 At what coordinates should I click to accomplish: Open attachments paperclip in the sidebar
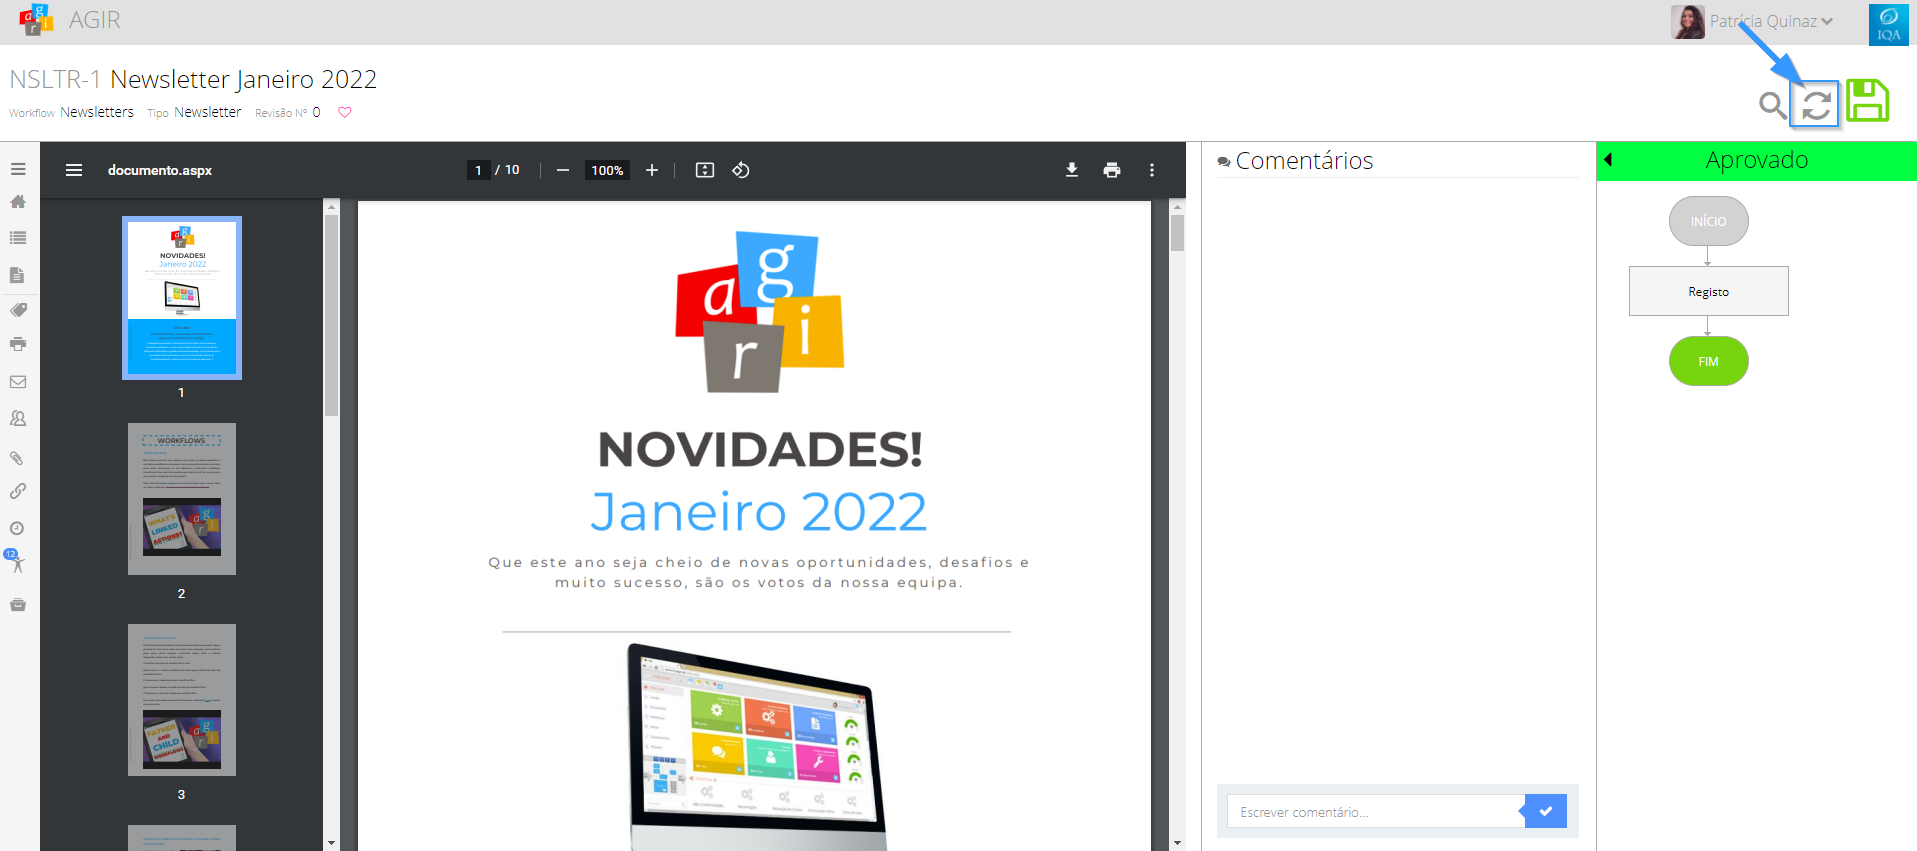17,458
